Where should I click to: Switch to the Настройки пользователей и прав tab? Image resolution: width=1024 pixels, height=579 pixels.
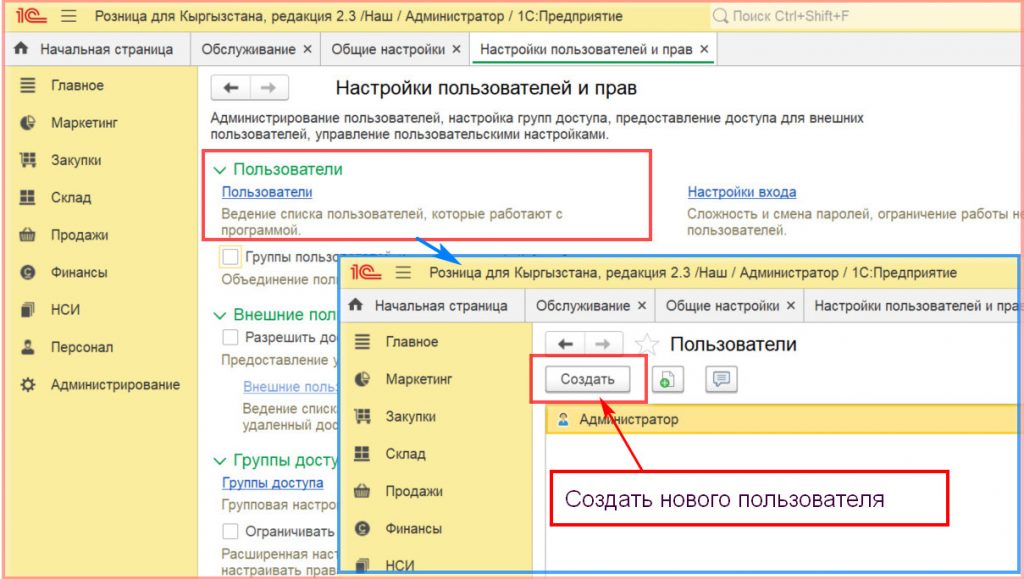586,49
